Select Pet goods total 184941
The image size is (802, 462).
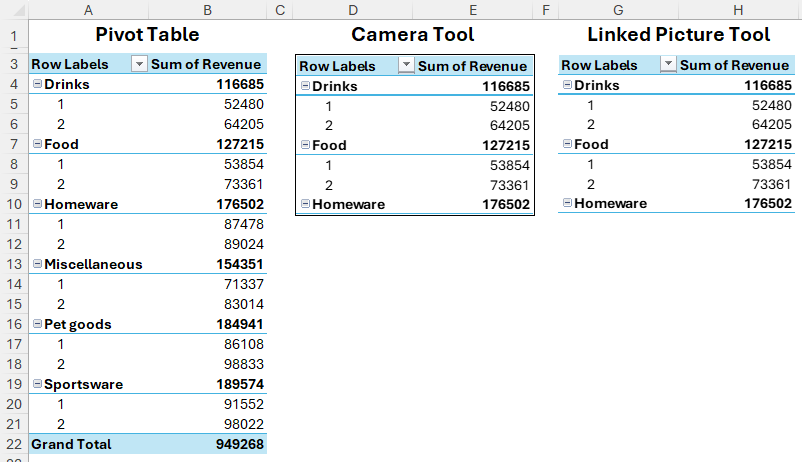(x=240, y=324)
